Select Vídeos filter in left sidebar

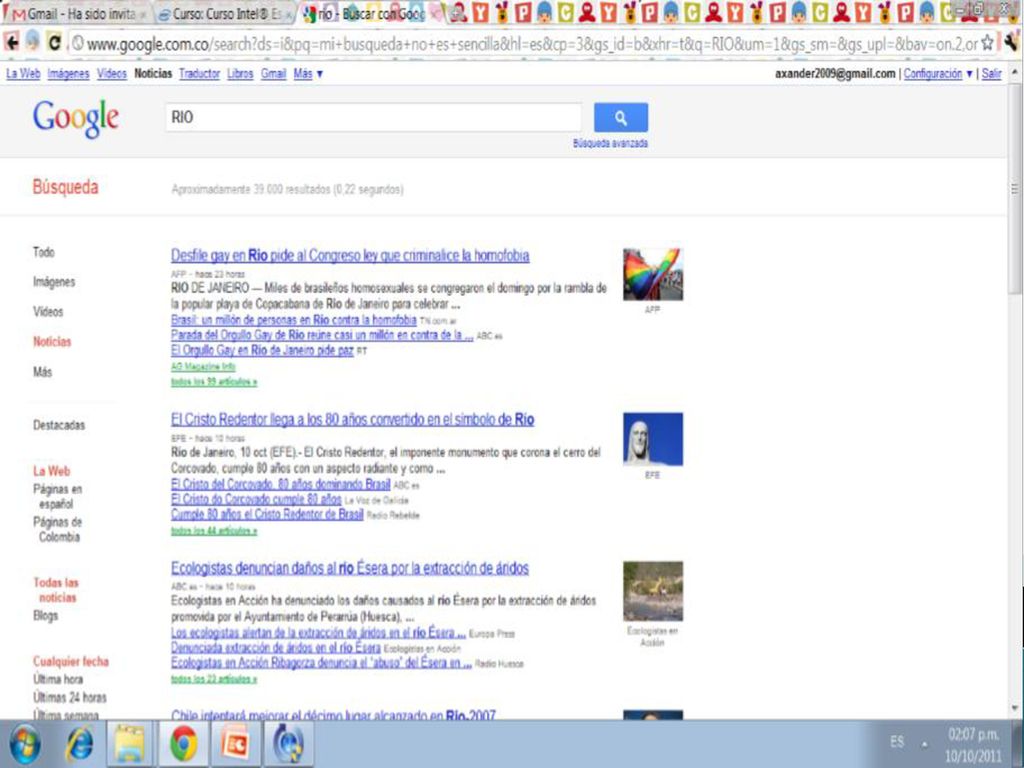point(48,312)
